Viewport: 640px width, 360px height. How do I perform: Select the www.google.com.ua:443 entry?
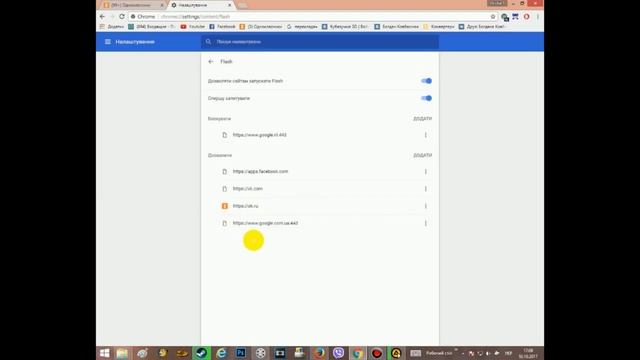(265, 223)
